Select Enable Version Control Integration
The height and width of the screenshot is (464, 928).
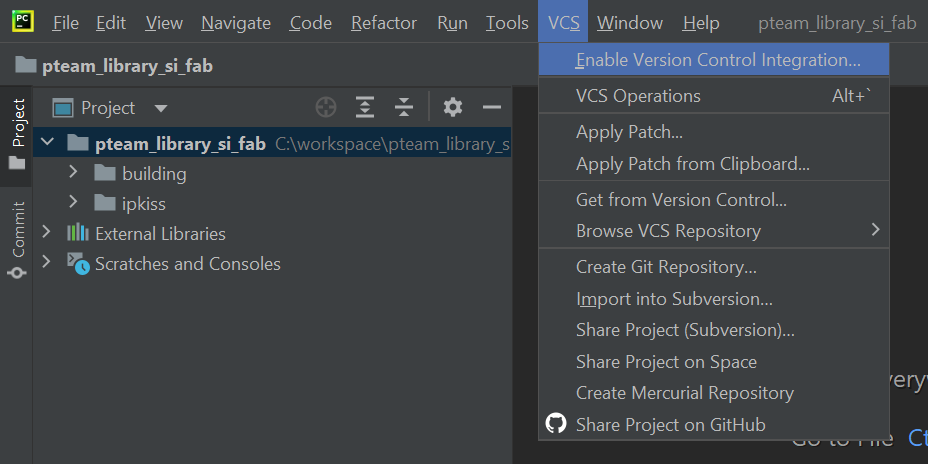[717, 60]
